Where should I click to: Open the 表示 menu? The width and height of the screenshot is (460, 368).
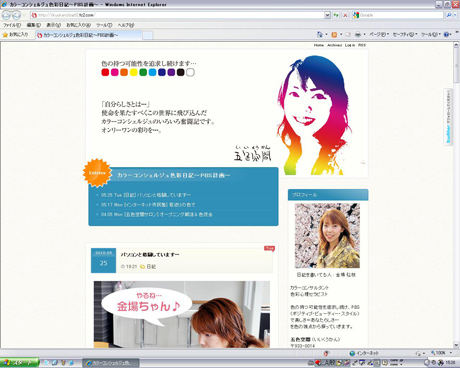click(53, 25)
